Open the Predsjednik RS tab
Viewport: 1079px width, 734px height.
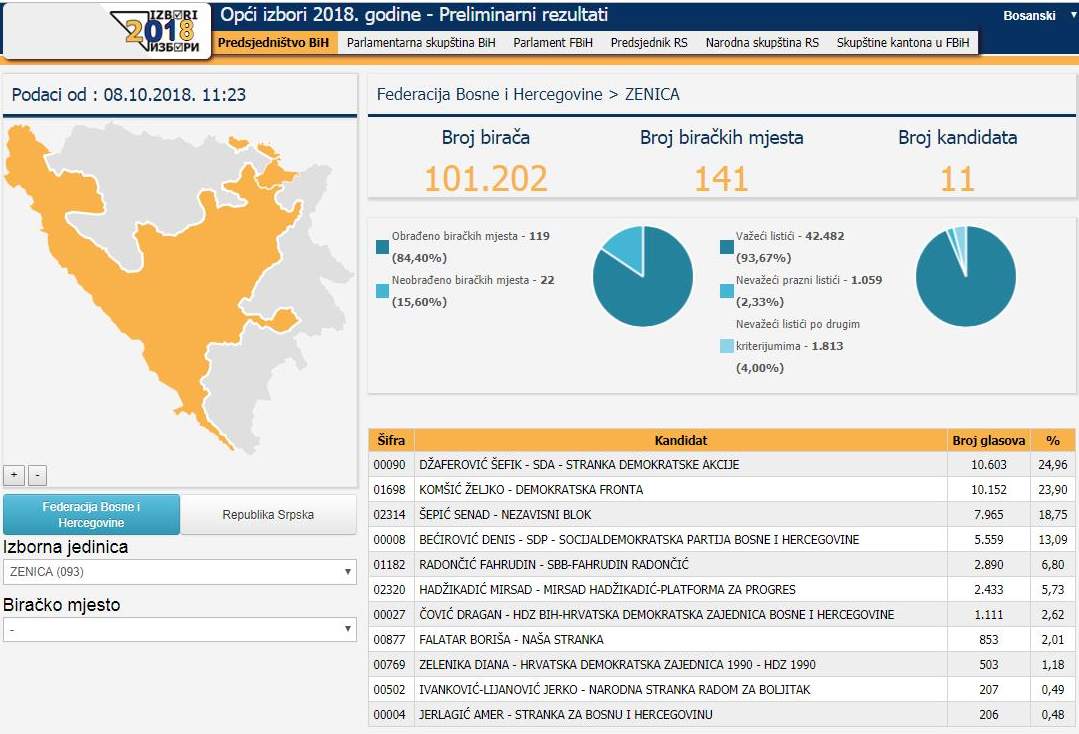click(x=649, y=43)
